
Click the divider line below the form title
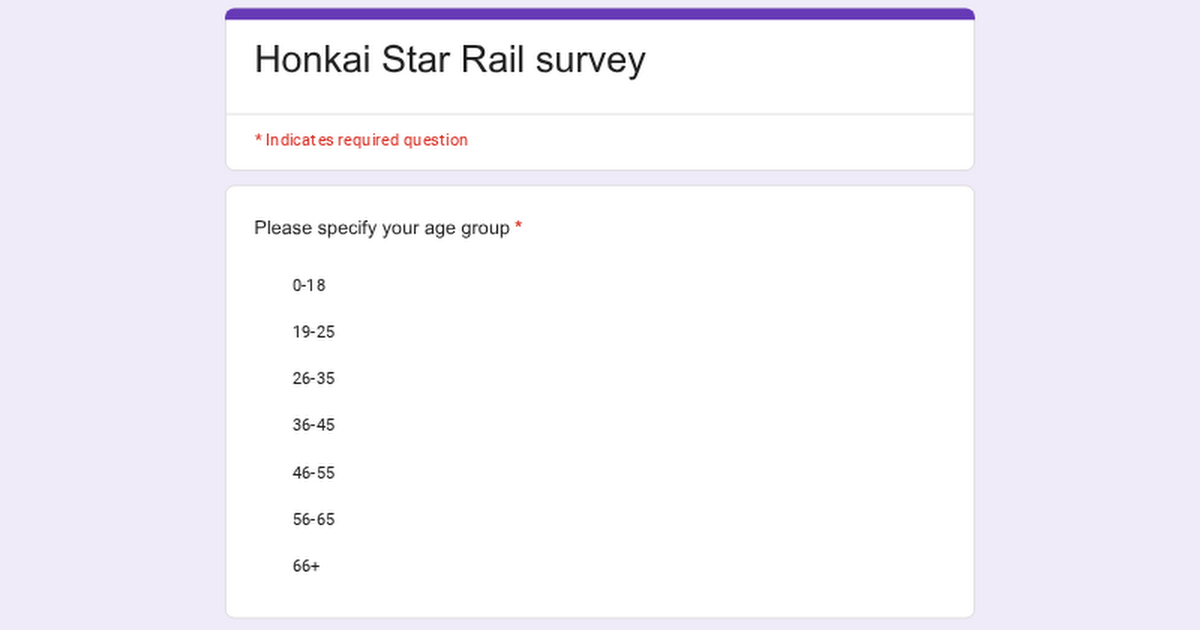pyautogui.click(x=600, y=114)
